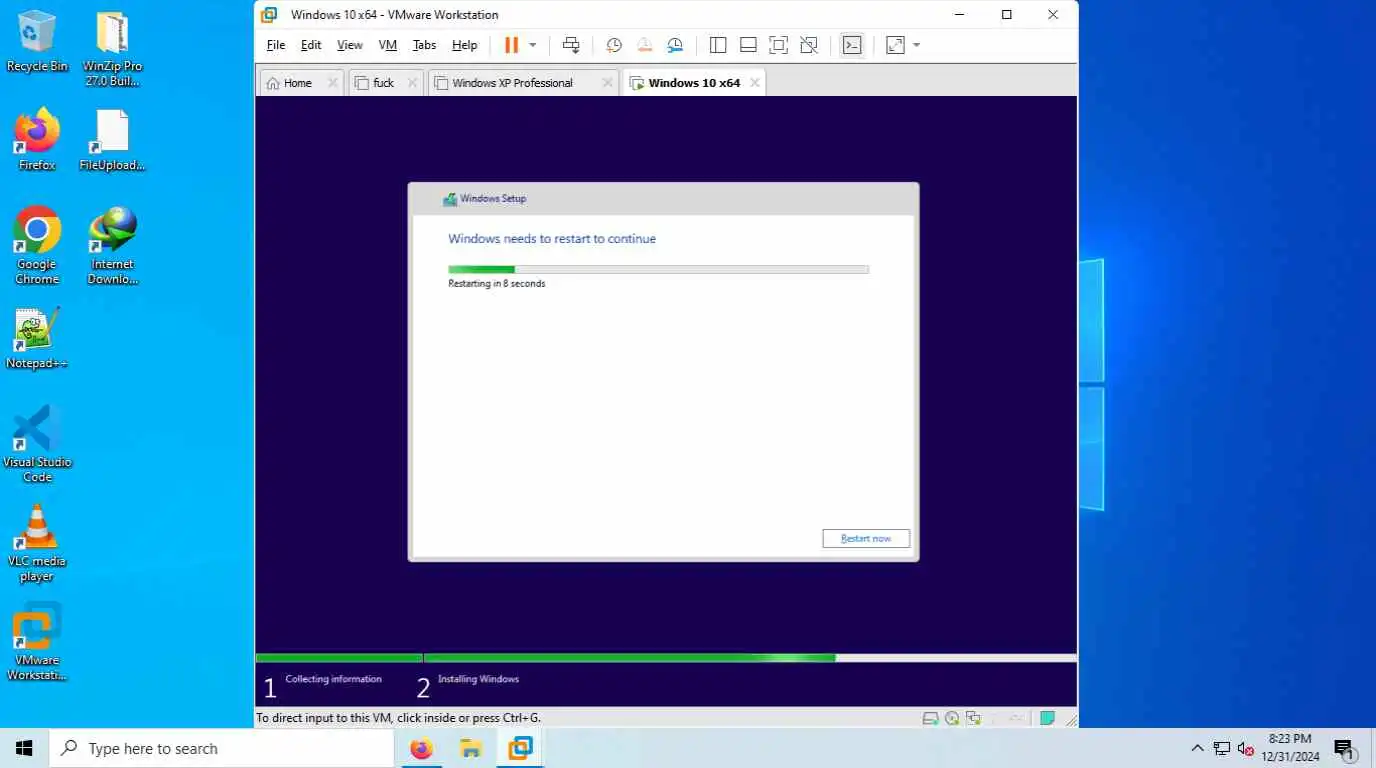Click the VMware Workstation title bar app icon
Screen dimensions: 1376x768
tap(268, 15)
